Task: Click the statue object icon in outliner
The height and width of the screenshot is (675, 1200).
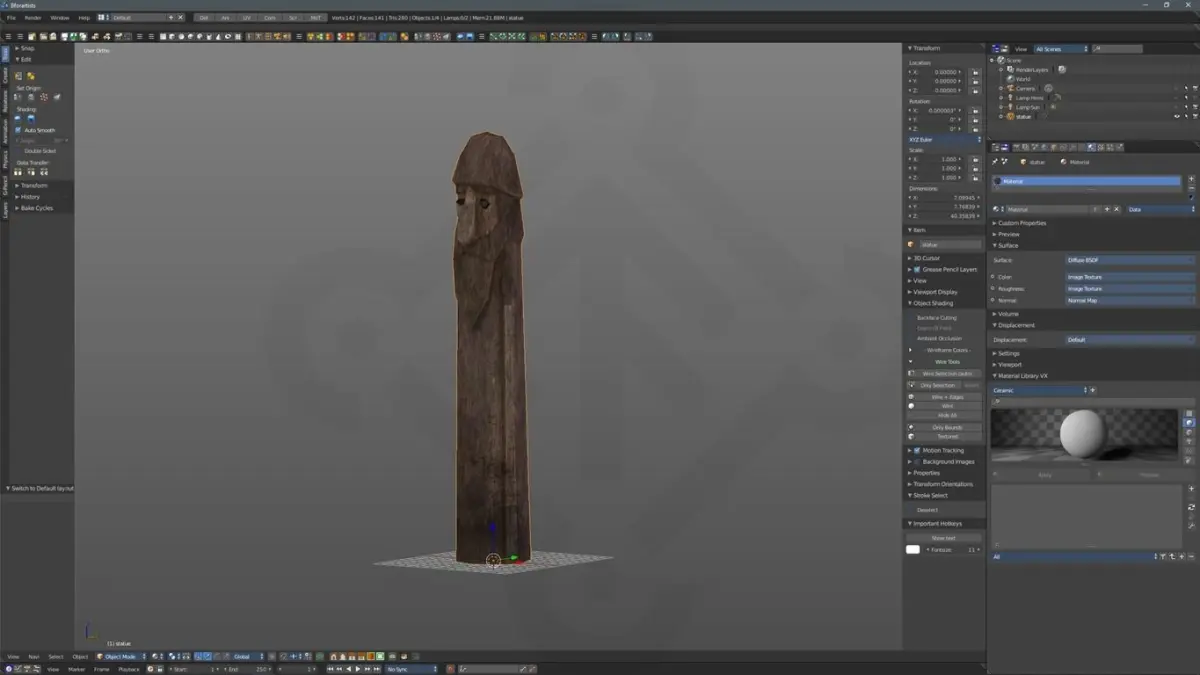Action: tap(1011, 117)
